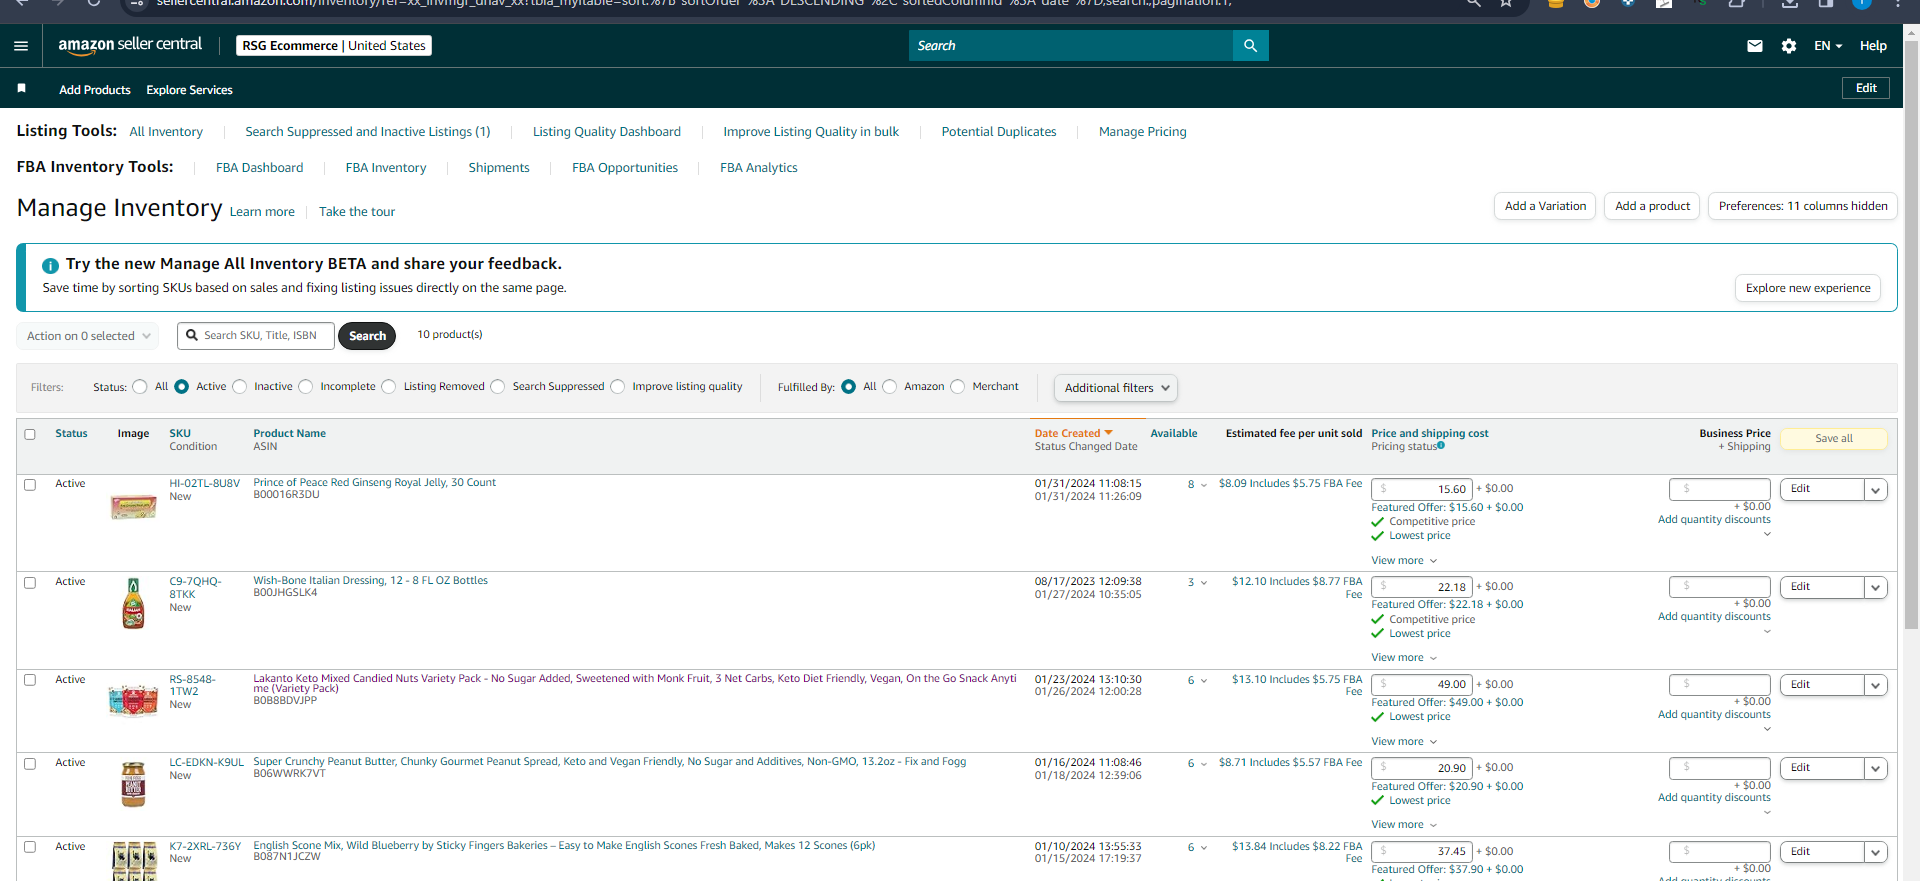The height and width of the screenshot is (881, 1920).
Task: Tick checkbox for Wish-Bone Italian Dressing row
Action: coord(30,583)
